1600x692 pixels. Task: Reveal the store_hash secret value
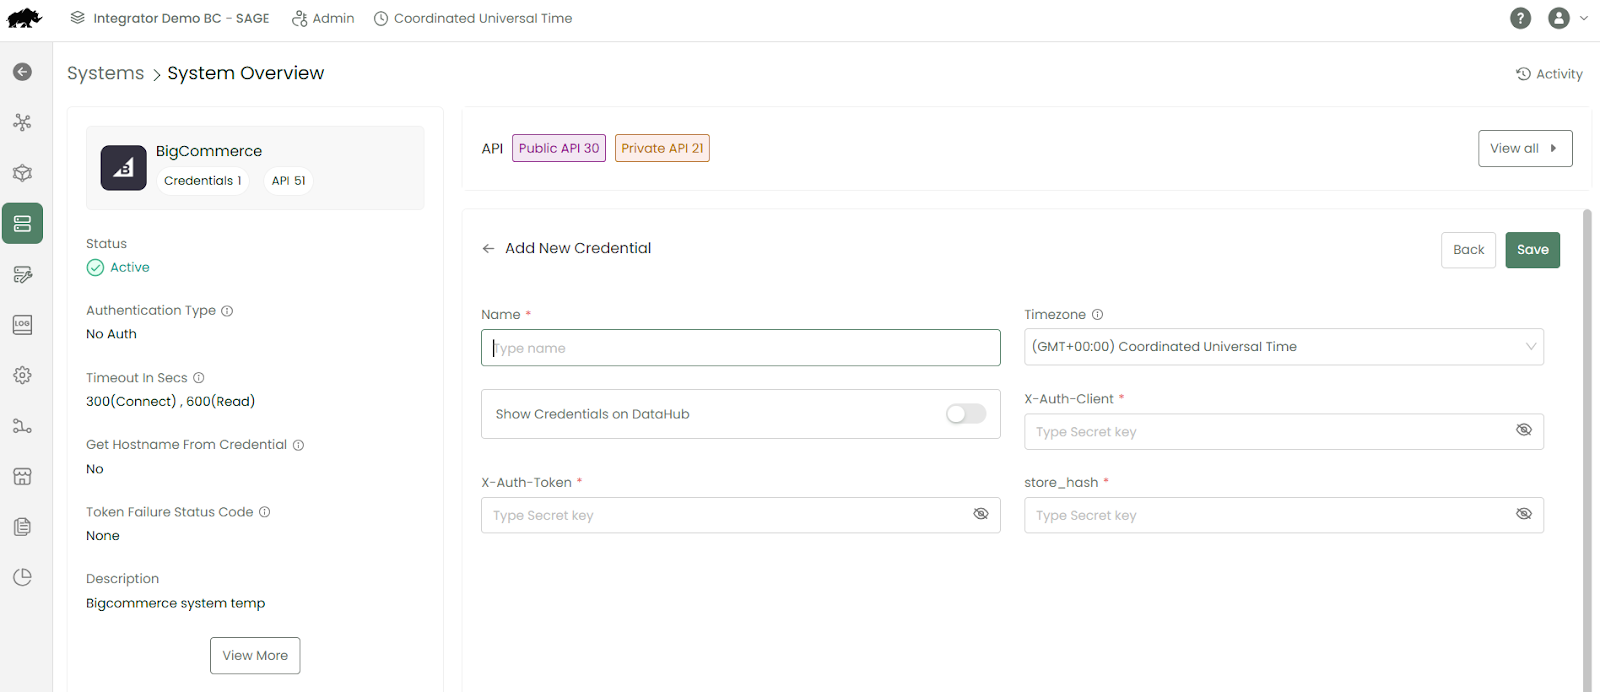[1524, 514]
